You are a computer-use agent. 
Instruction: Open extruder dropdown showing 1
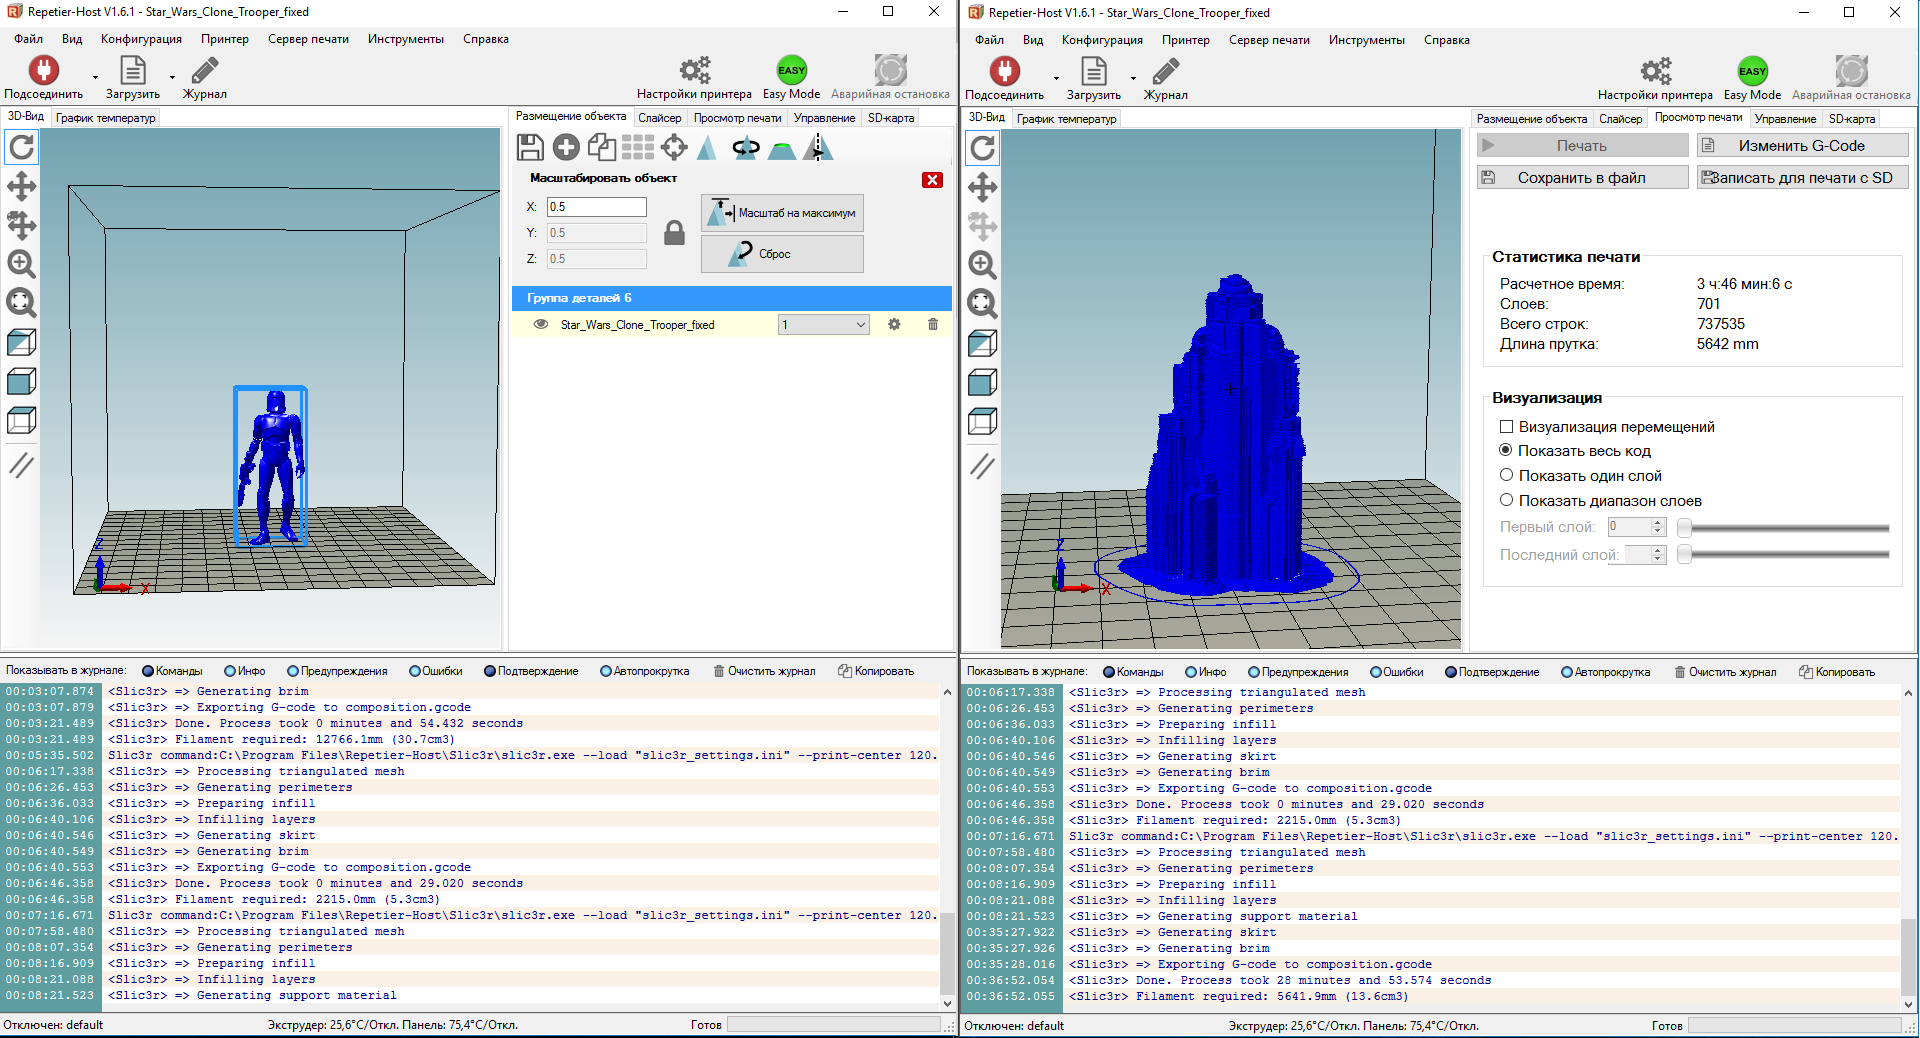(824, 324)
